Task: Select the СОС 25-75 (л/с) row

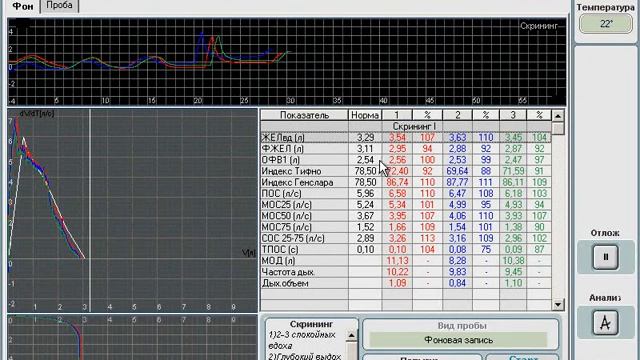Action: tap(406, 238)
